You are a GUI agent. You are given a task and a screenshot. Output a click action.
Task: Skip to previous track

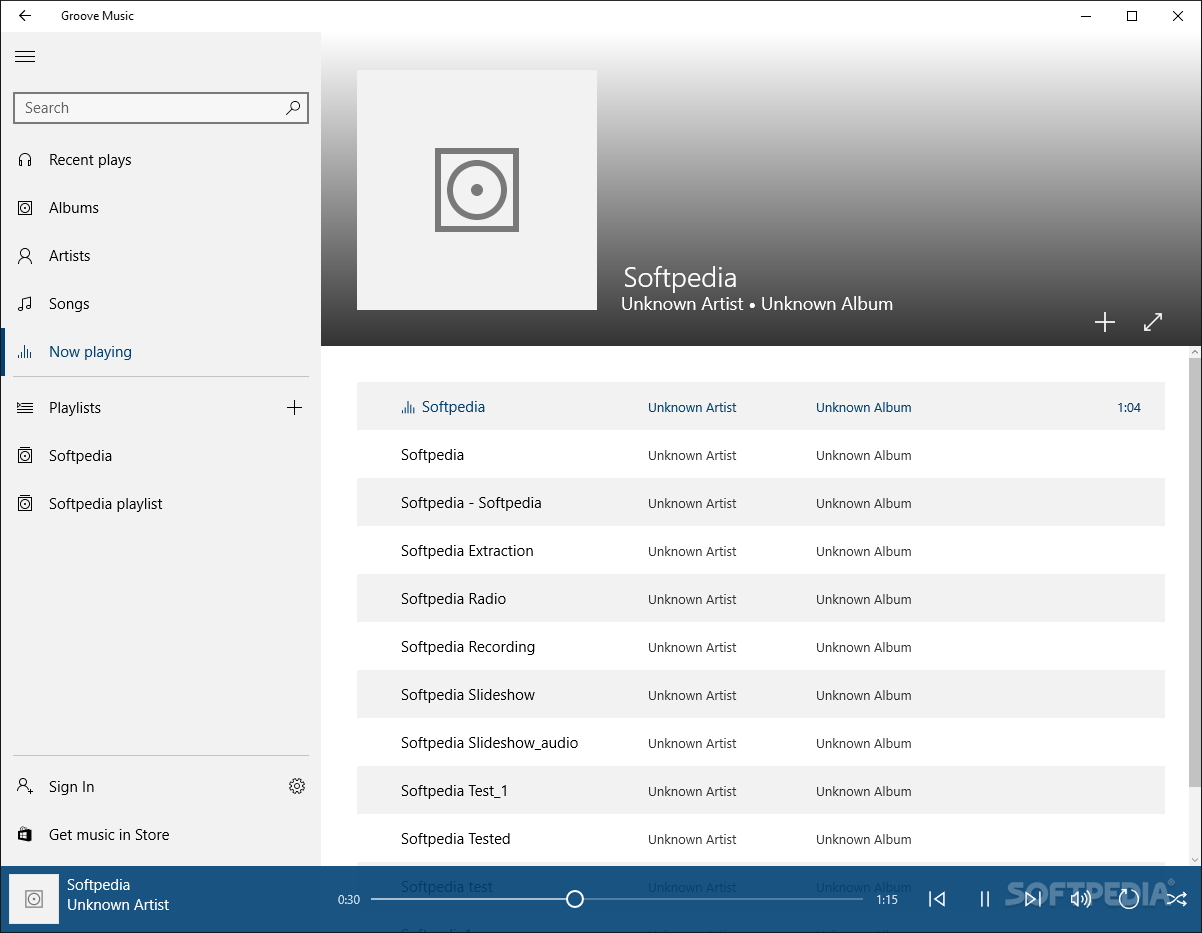pos(937,899)
